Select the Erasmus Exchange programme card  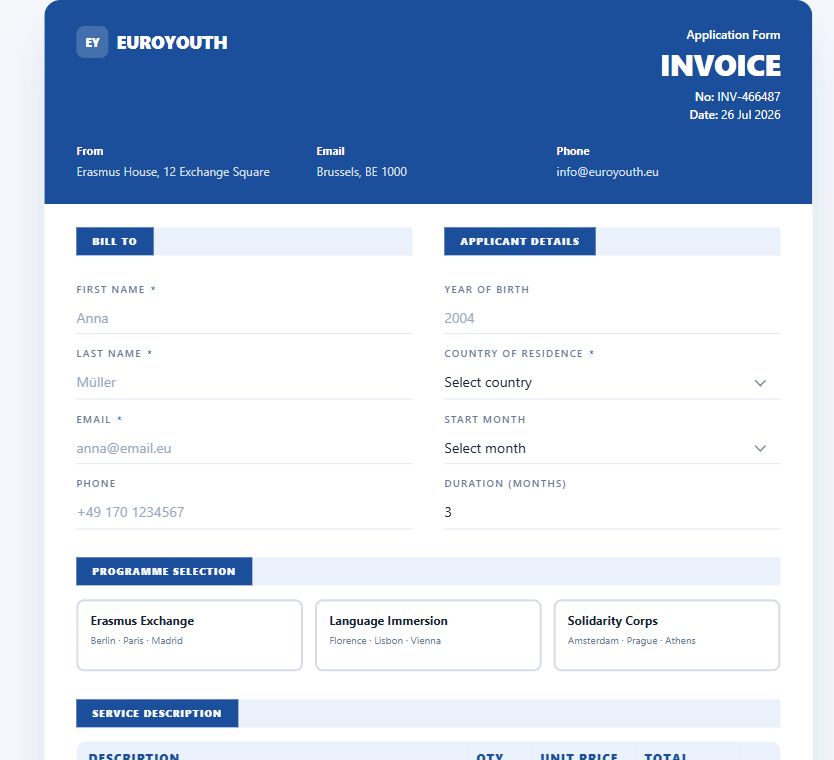(189, 635)
